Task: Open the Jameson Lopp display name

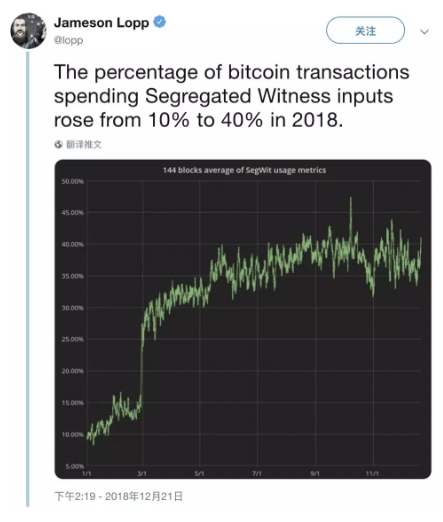Action: [x=101, y=22]
